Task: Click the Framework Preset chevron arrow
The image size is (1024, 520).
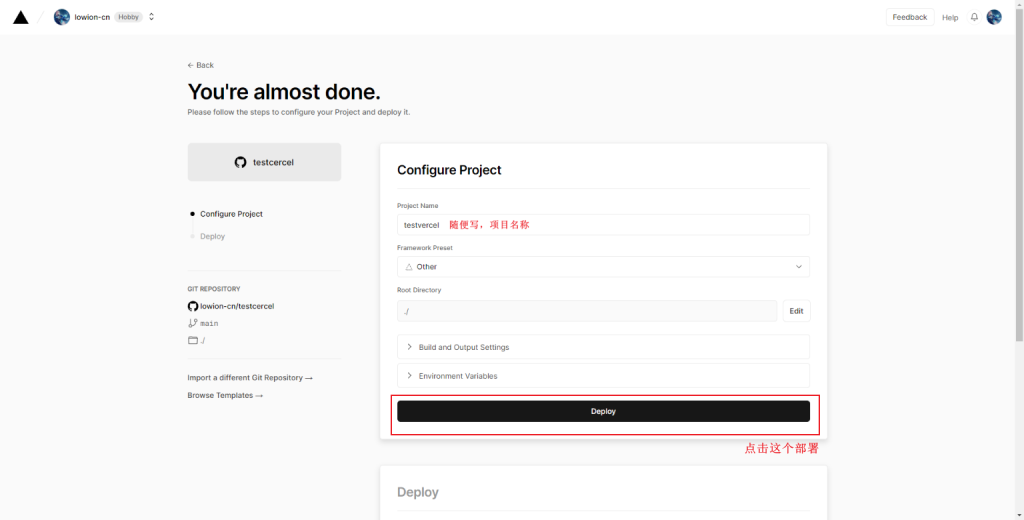Action: (799, 267)
